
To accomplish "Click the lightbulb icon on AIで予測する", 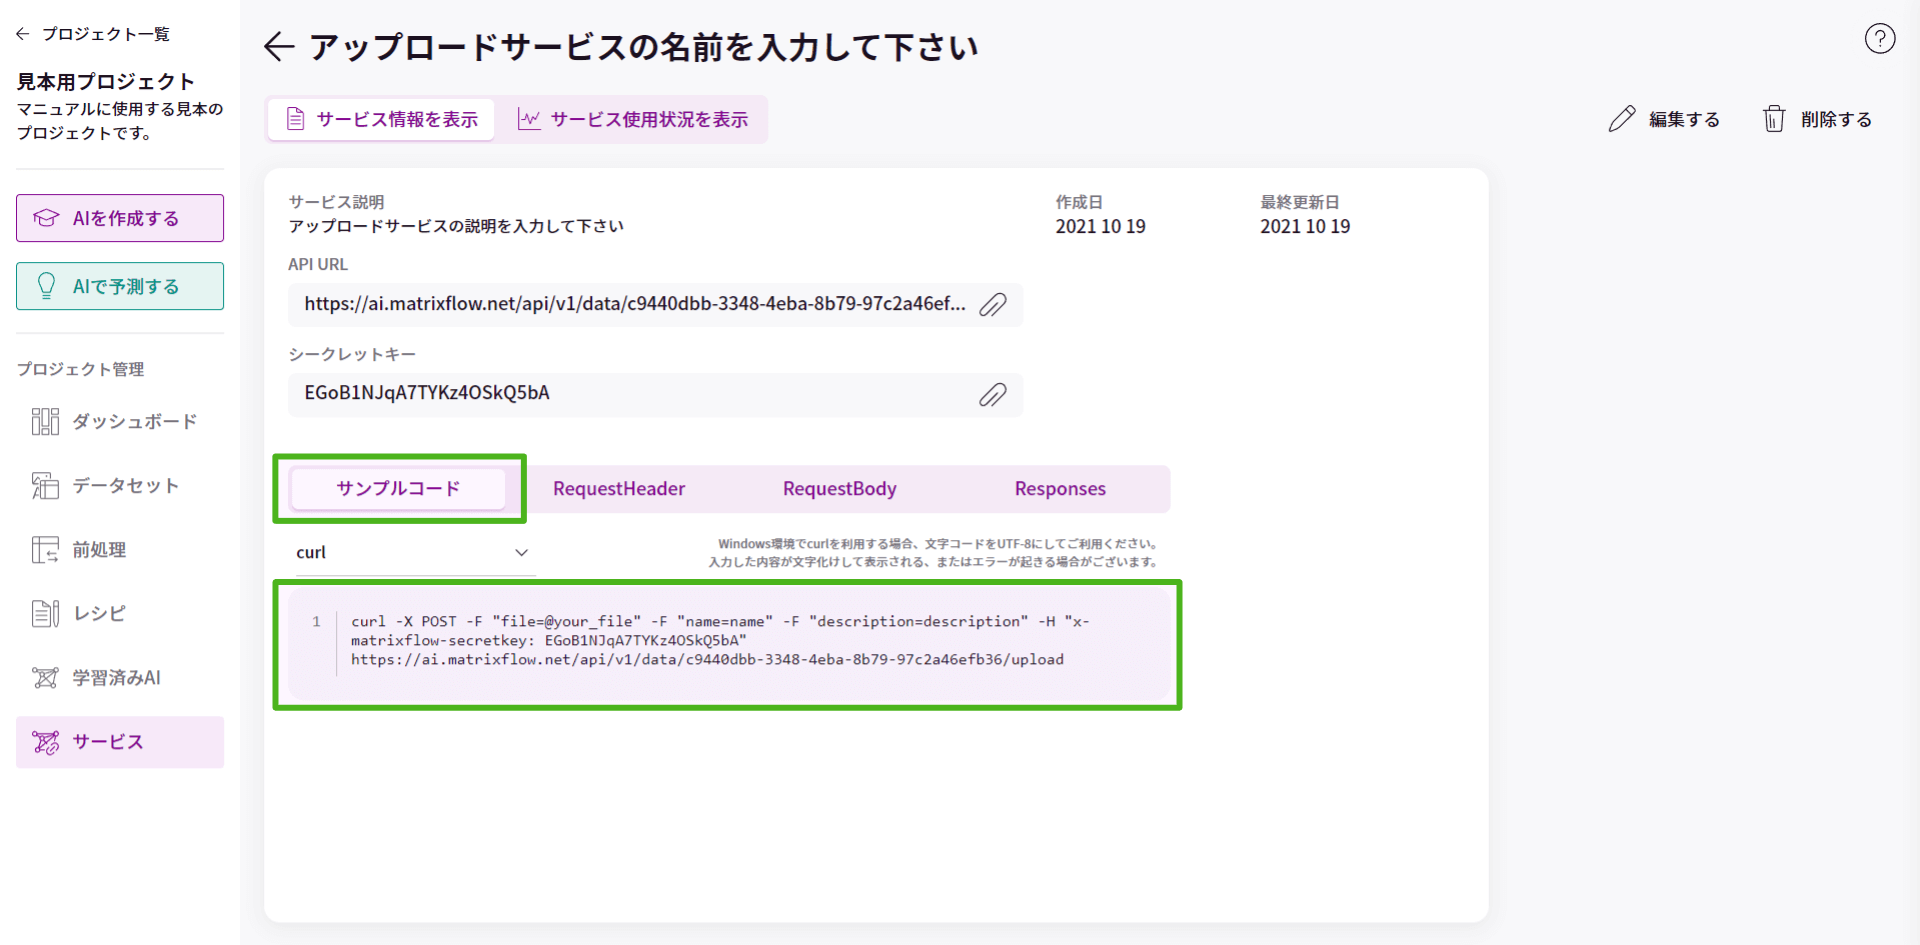I will pyautogui.click(x=46, y=286).
